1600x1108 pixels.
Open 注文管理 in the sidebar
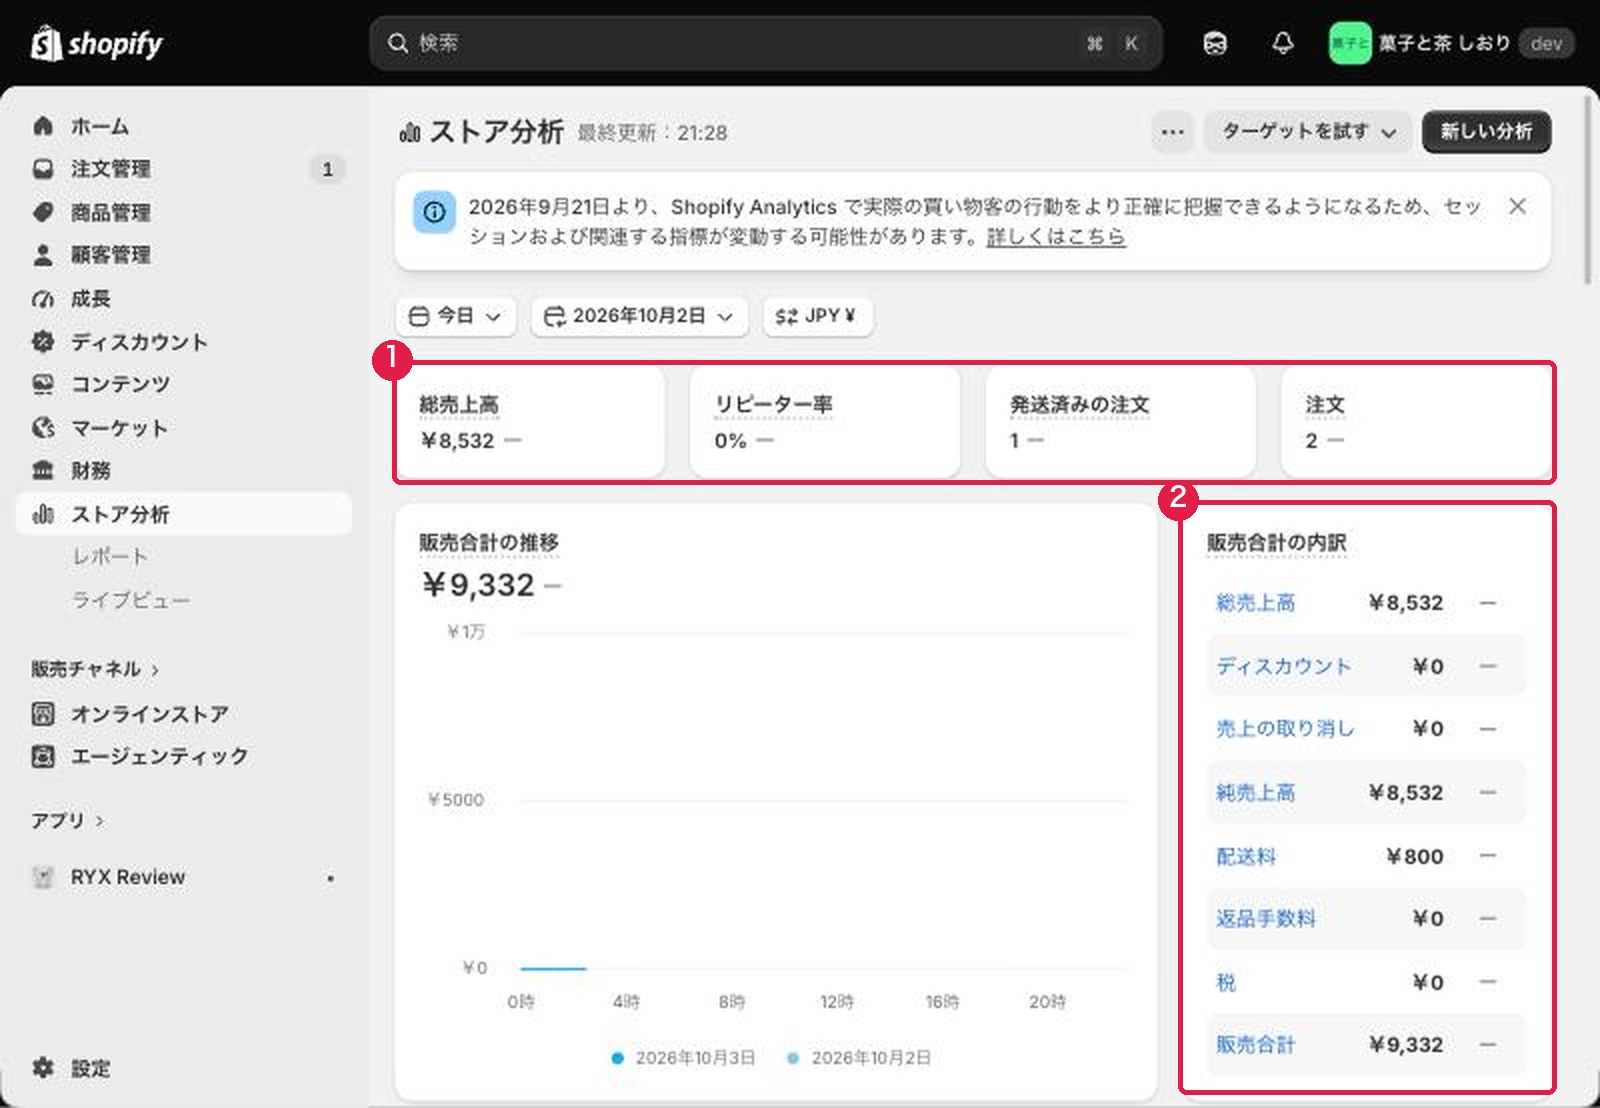[x=185, y=169]
